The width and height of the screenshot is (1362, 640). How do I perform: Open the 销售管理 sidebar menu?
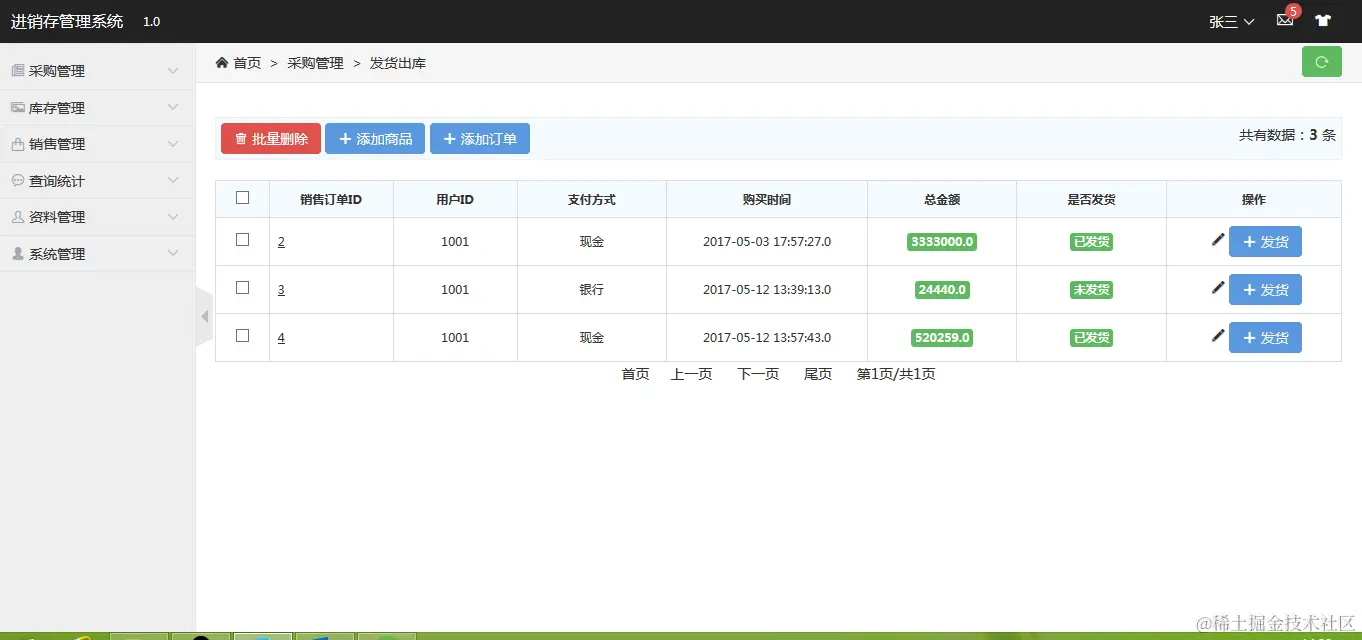[97, 144]
